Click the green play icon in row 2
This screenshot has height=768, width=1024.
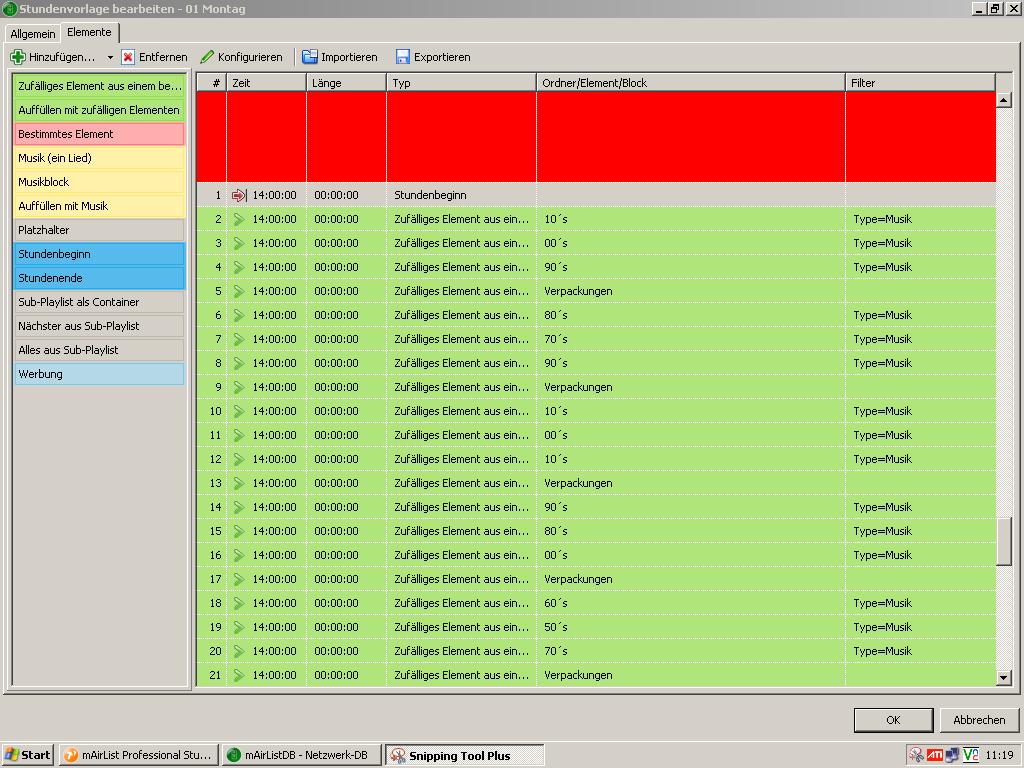[x=239, y=219]
